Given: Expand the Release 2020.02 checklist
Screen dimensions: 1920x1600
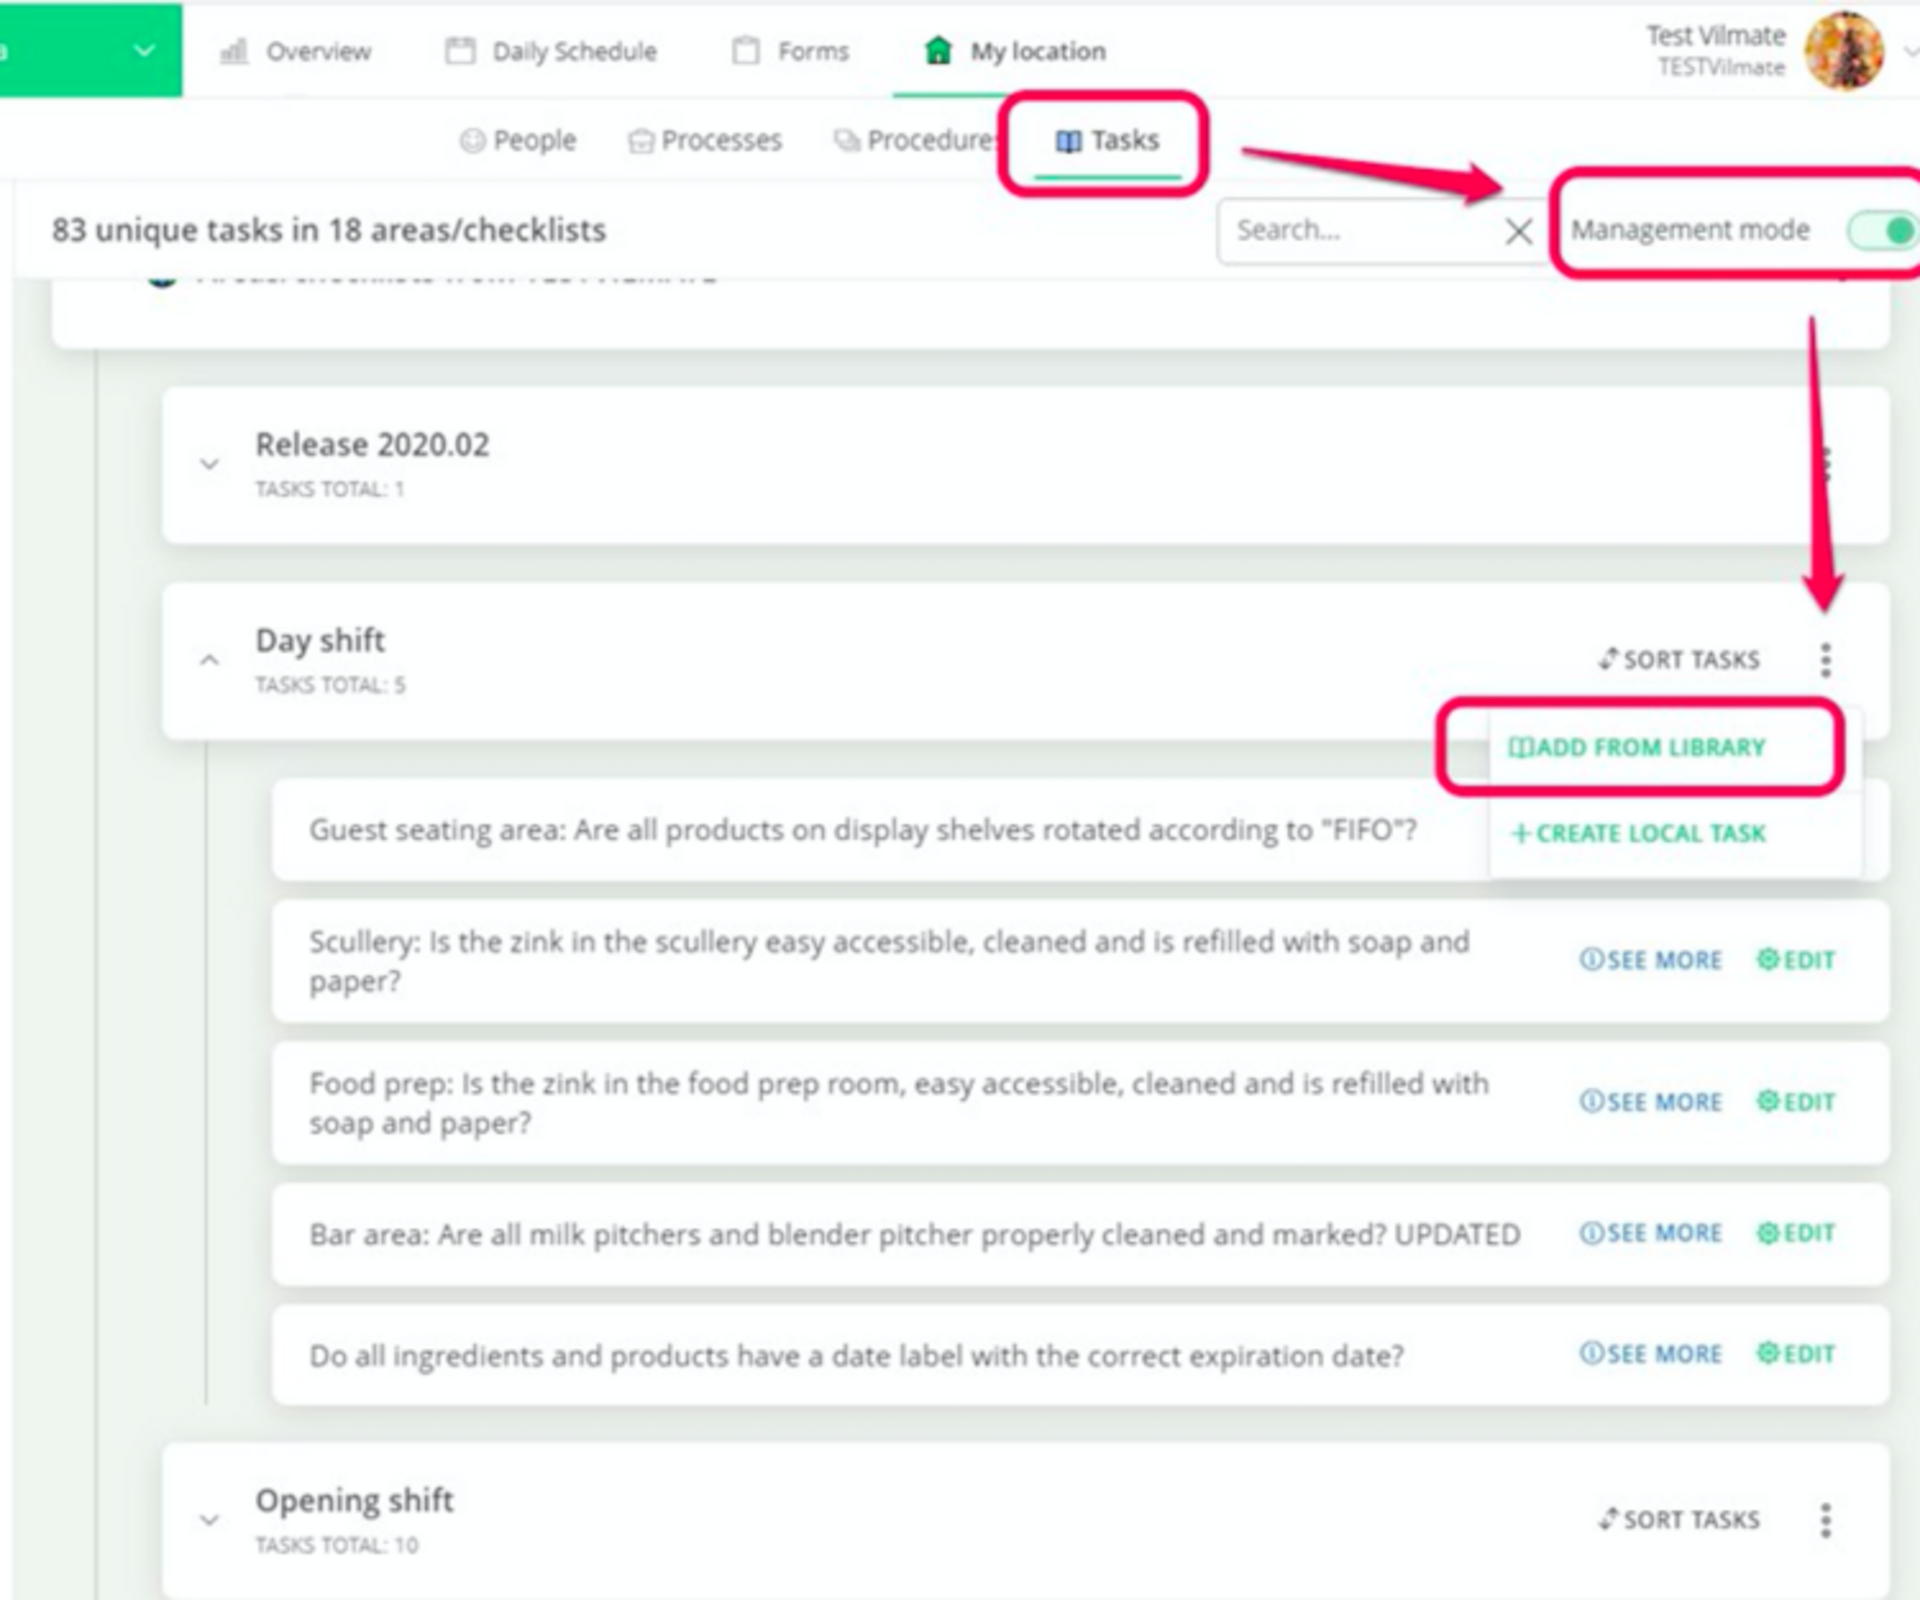Looking at the screenshot, I should coord(209,464).
